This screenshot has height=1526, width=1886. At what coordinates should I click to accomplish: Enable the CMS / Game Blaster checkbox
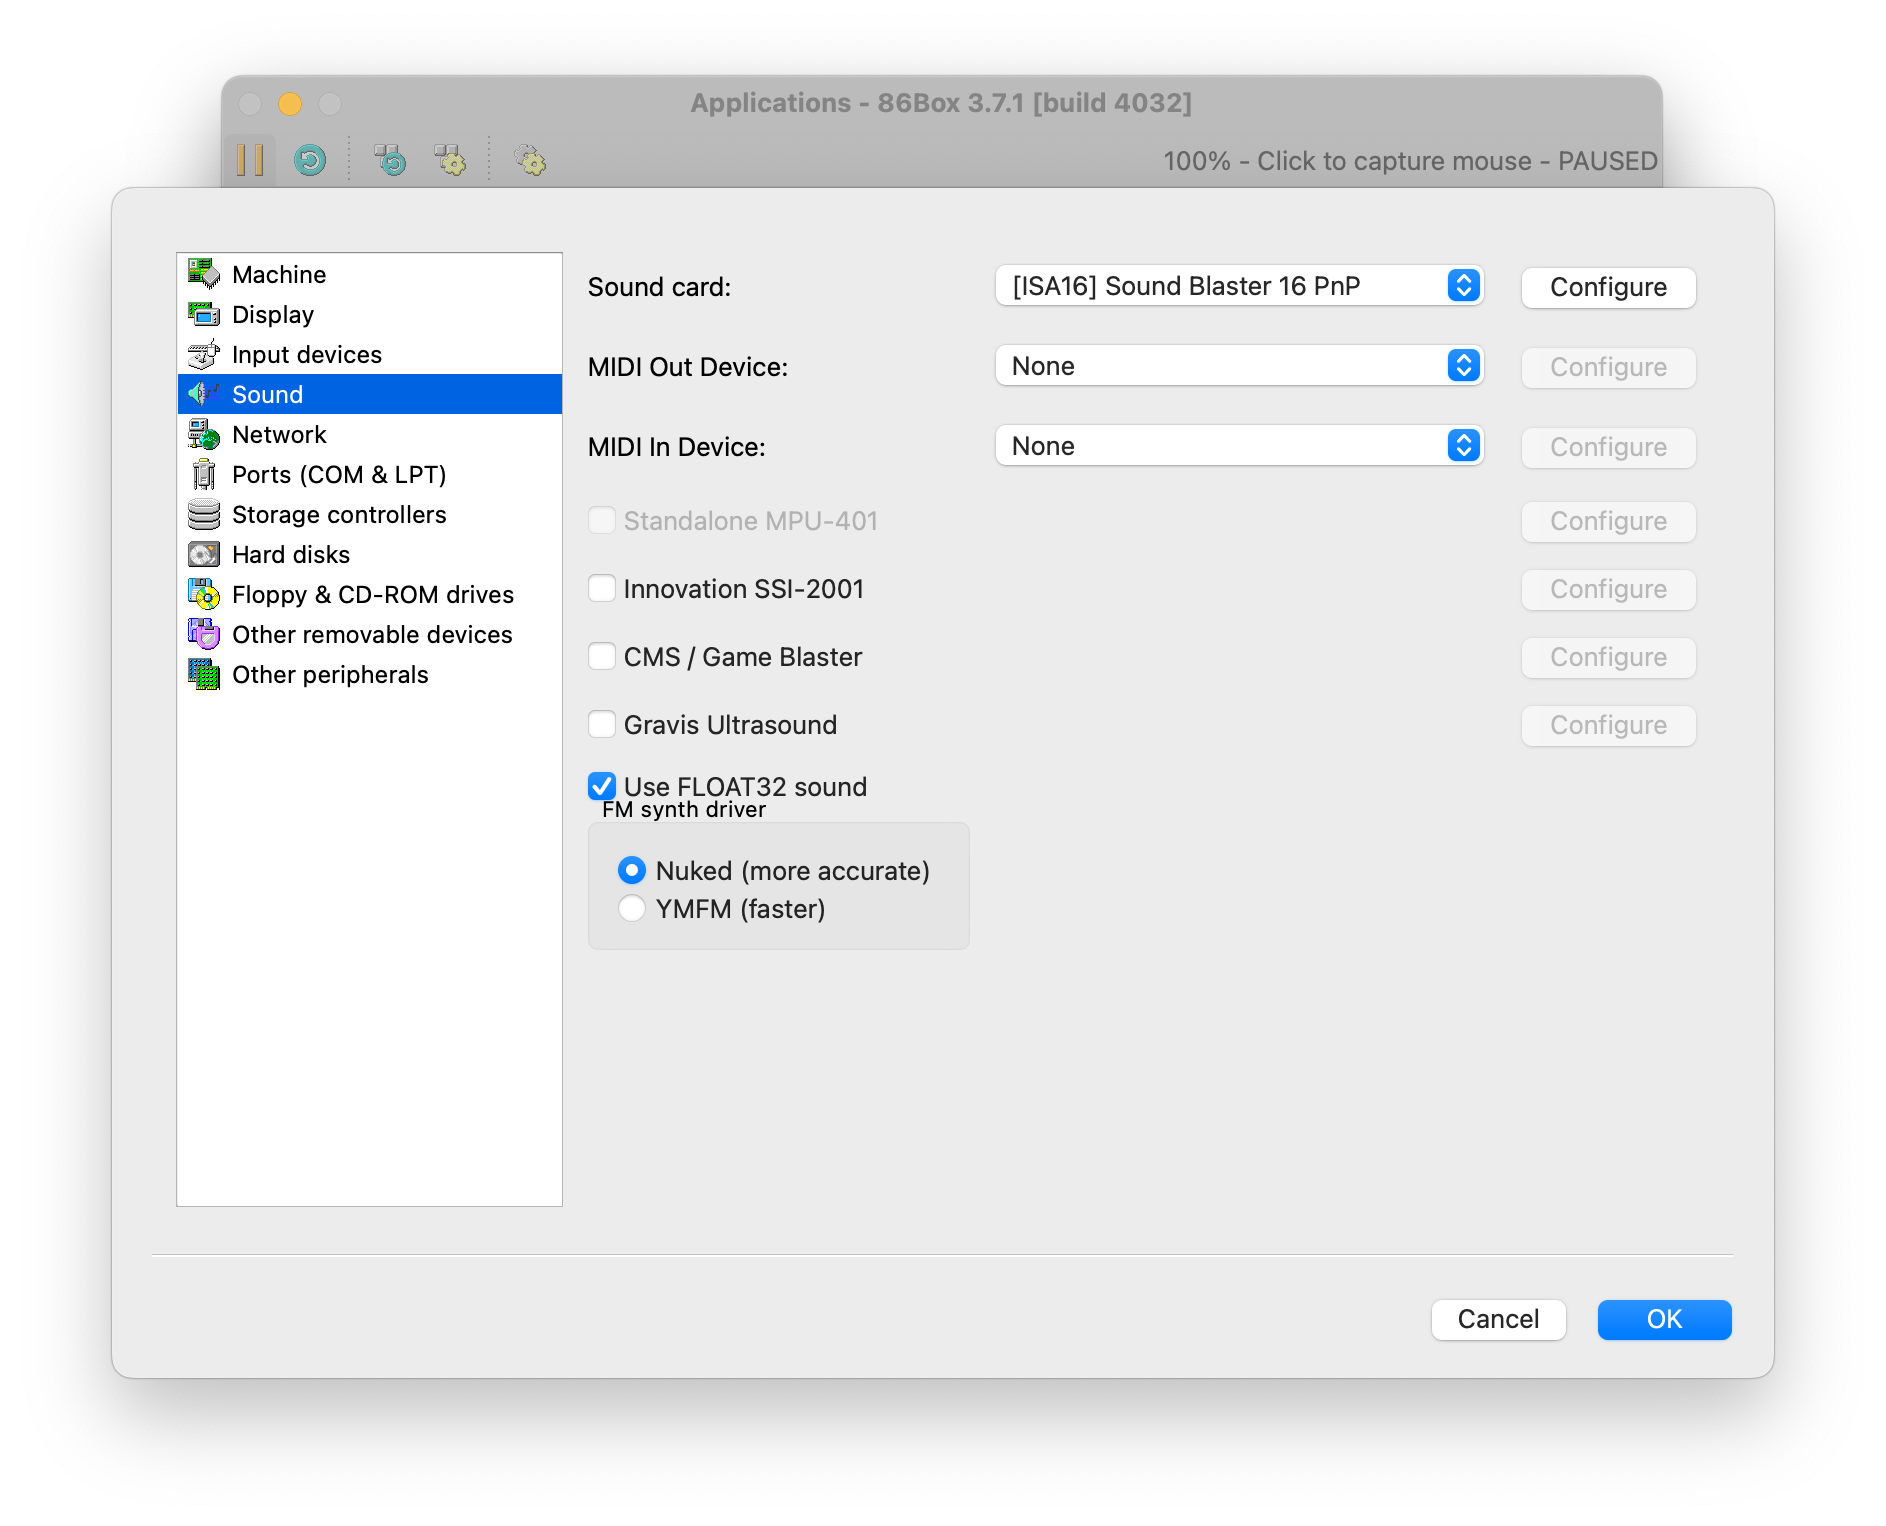point(602,656)
